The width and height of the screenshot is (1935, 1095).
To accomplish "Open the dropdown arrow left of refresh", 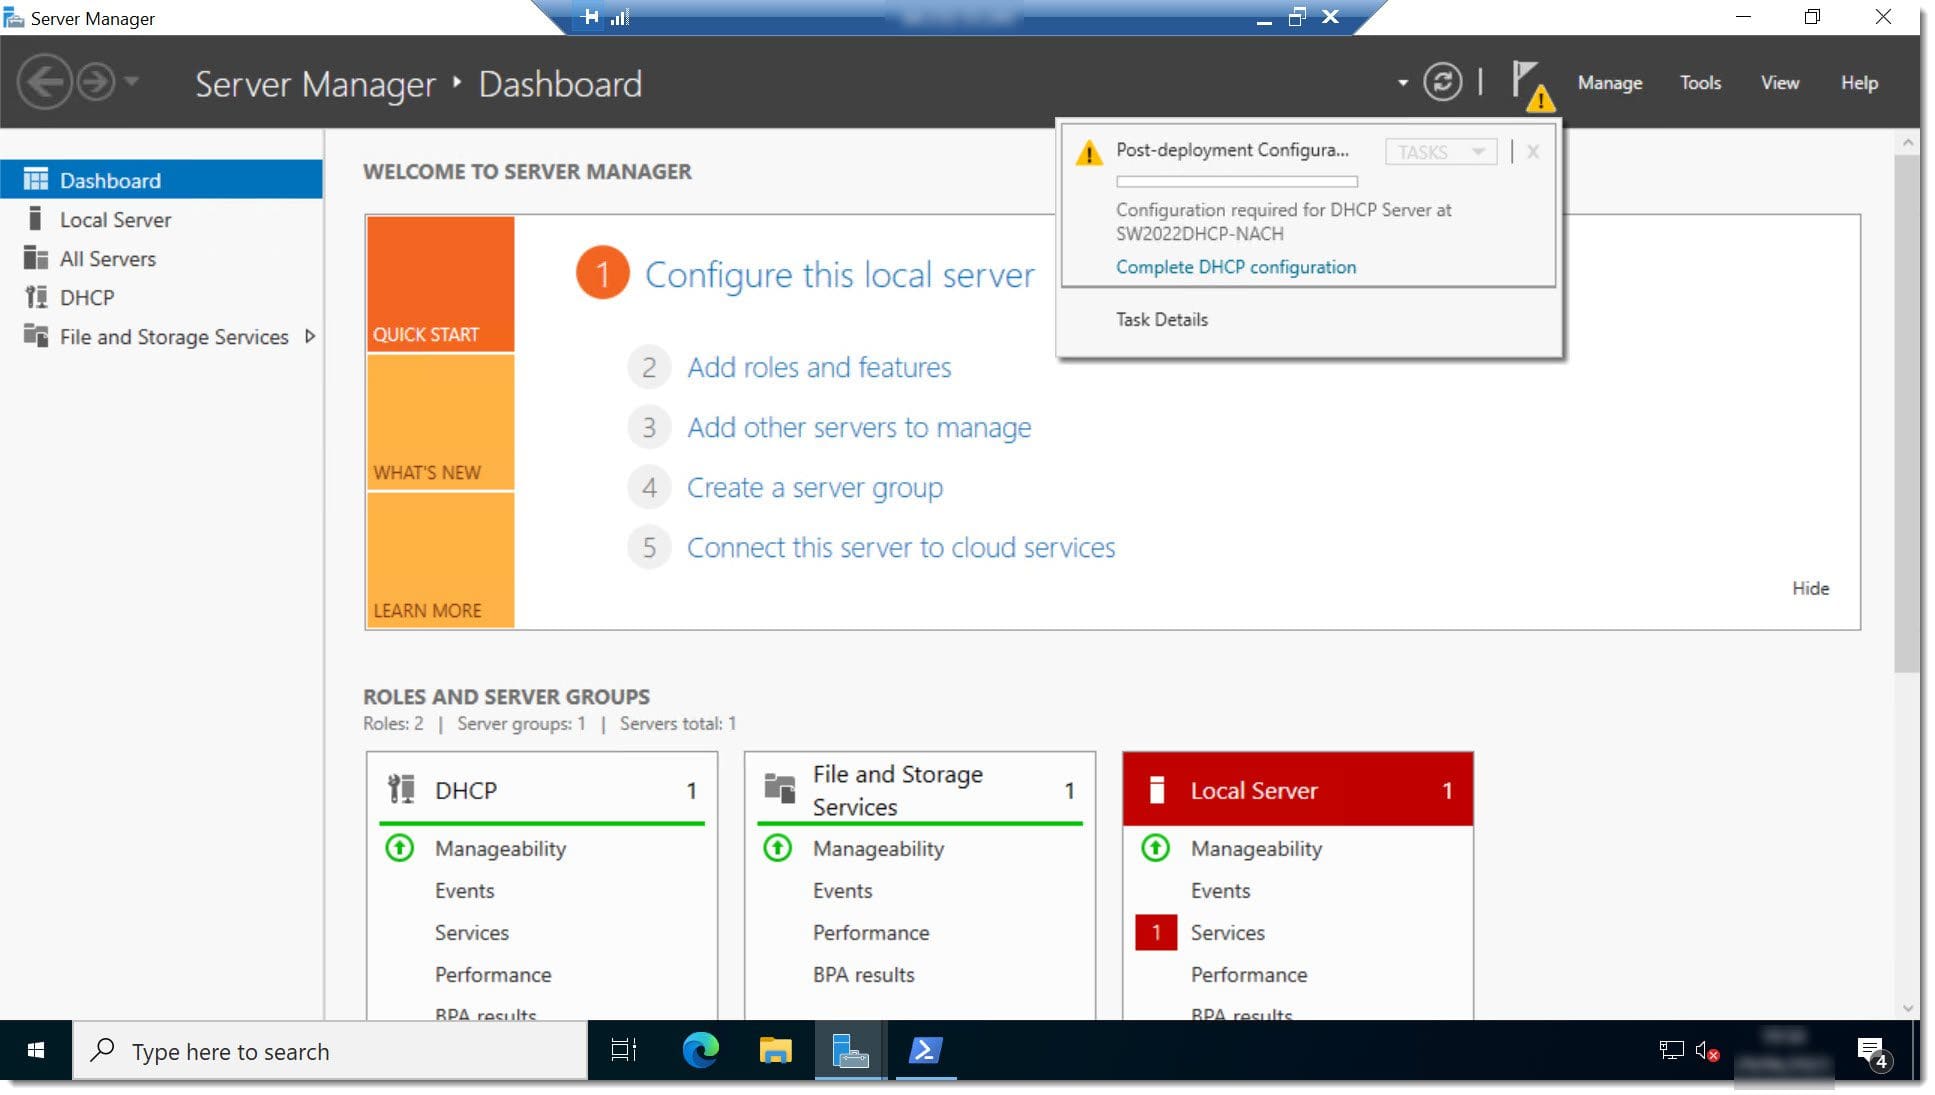I will click(1402, 83).
